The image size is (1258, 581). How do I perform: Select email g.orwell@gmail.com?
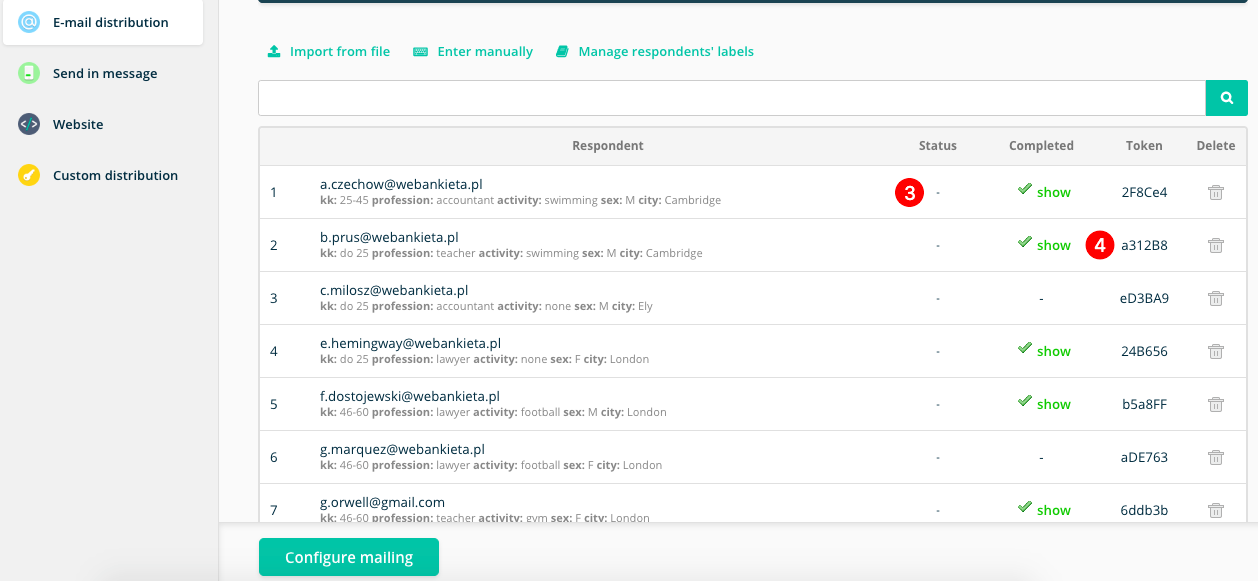(382, 502)
